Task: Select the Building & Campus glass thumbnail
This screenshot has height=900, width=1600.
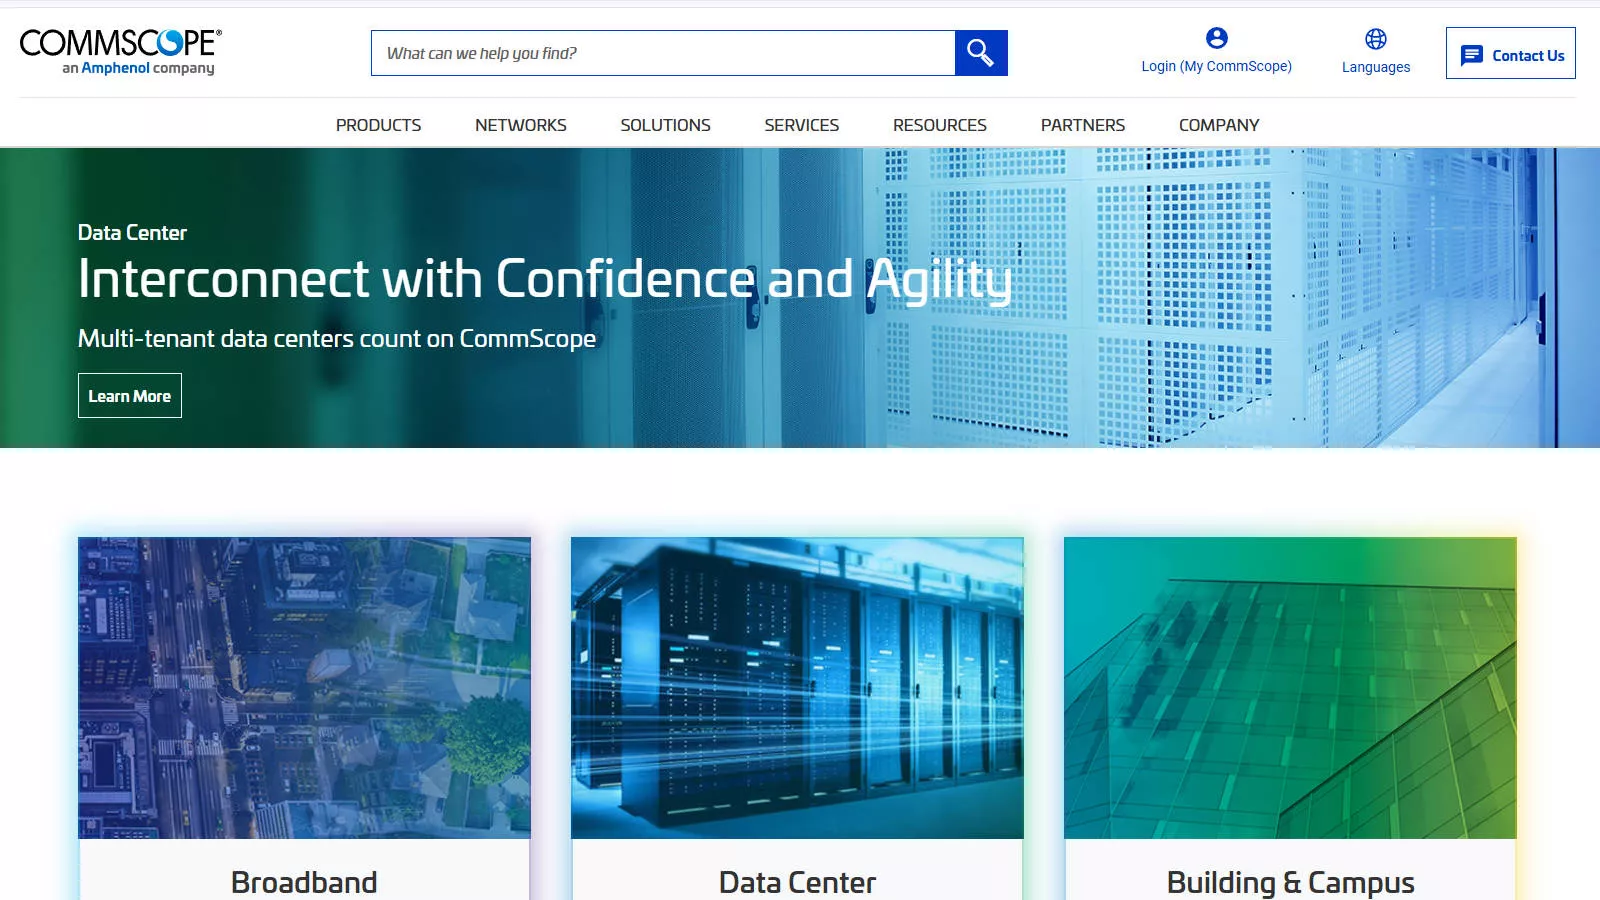Action: (x=1290, y=688)
